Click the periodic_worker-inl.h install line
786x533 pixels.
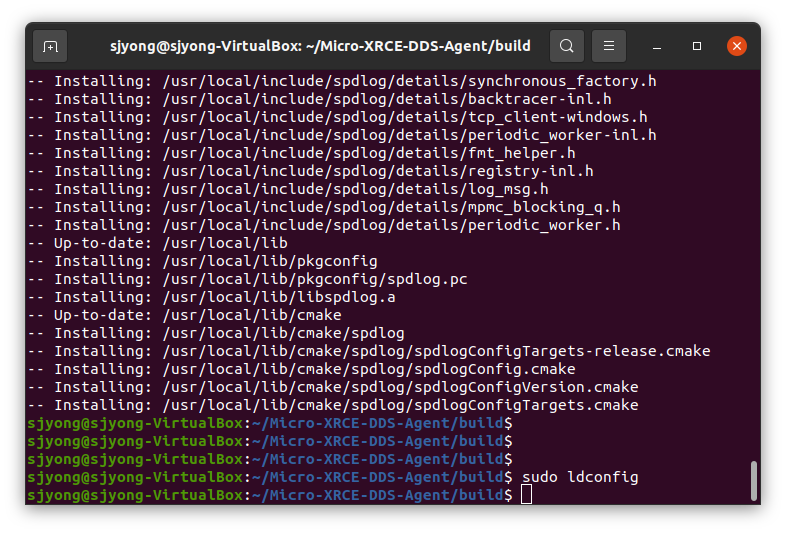(342, 135)
